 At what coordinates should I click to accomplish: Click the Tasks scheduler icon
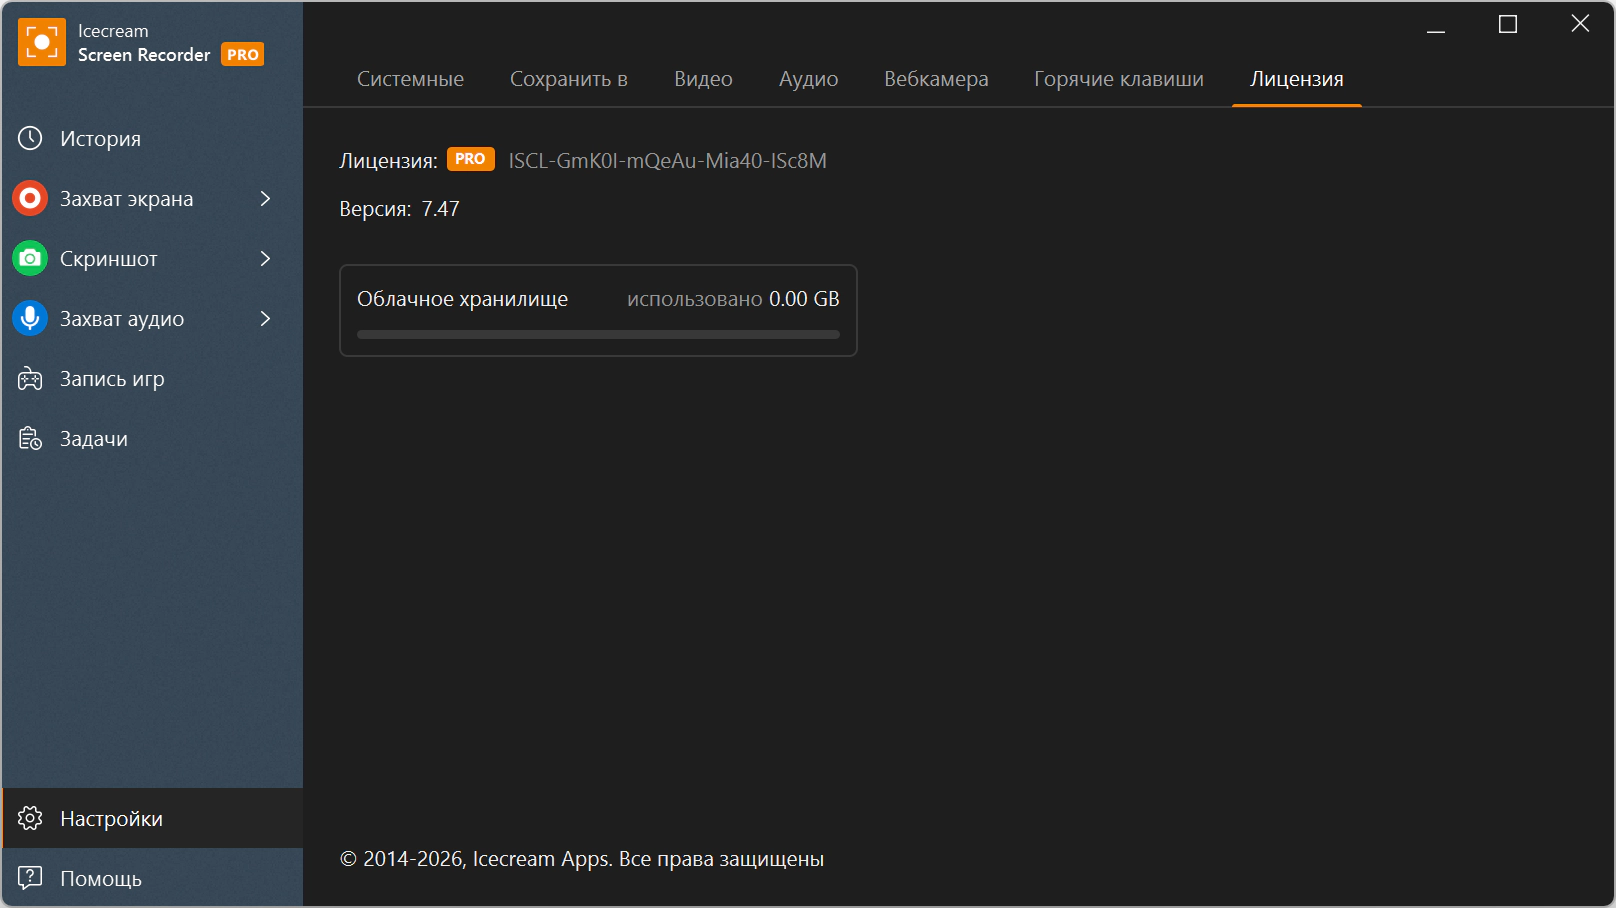pyautogui.click(x=30, y=438)
